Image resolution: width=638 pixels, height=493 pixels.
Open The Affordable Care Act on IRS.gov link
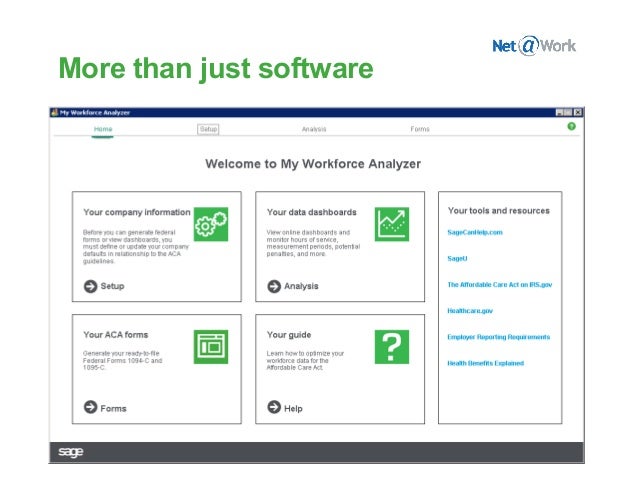pyautogui.click(x=500, y=284)
